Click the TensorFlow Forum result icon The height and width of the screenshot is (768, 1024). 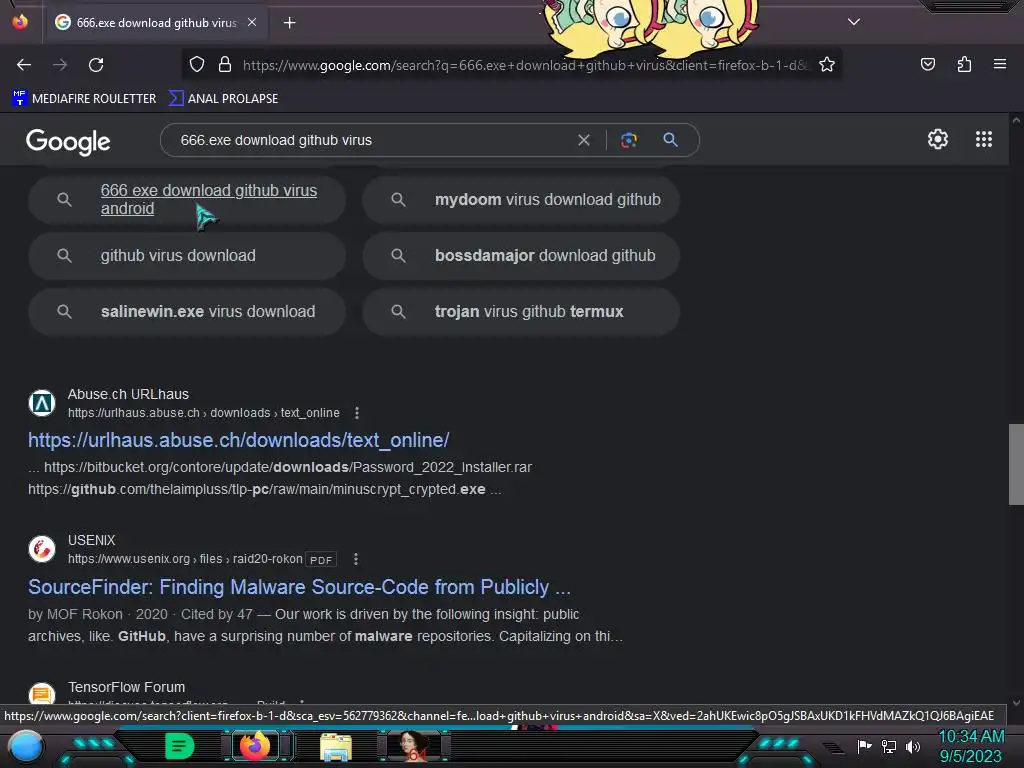tap(42, 694)
